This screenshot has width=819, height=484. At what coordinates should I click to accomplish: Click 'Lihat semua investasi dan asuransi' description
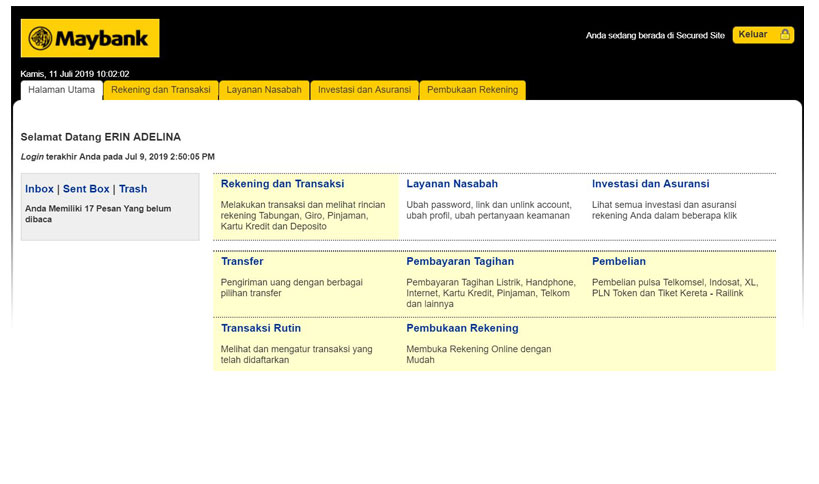coord(664,210)
